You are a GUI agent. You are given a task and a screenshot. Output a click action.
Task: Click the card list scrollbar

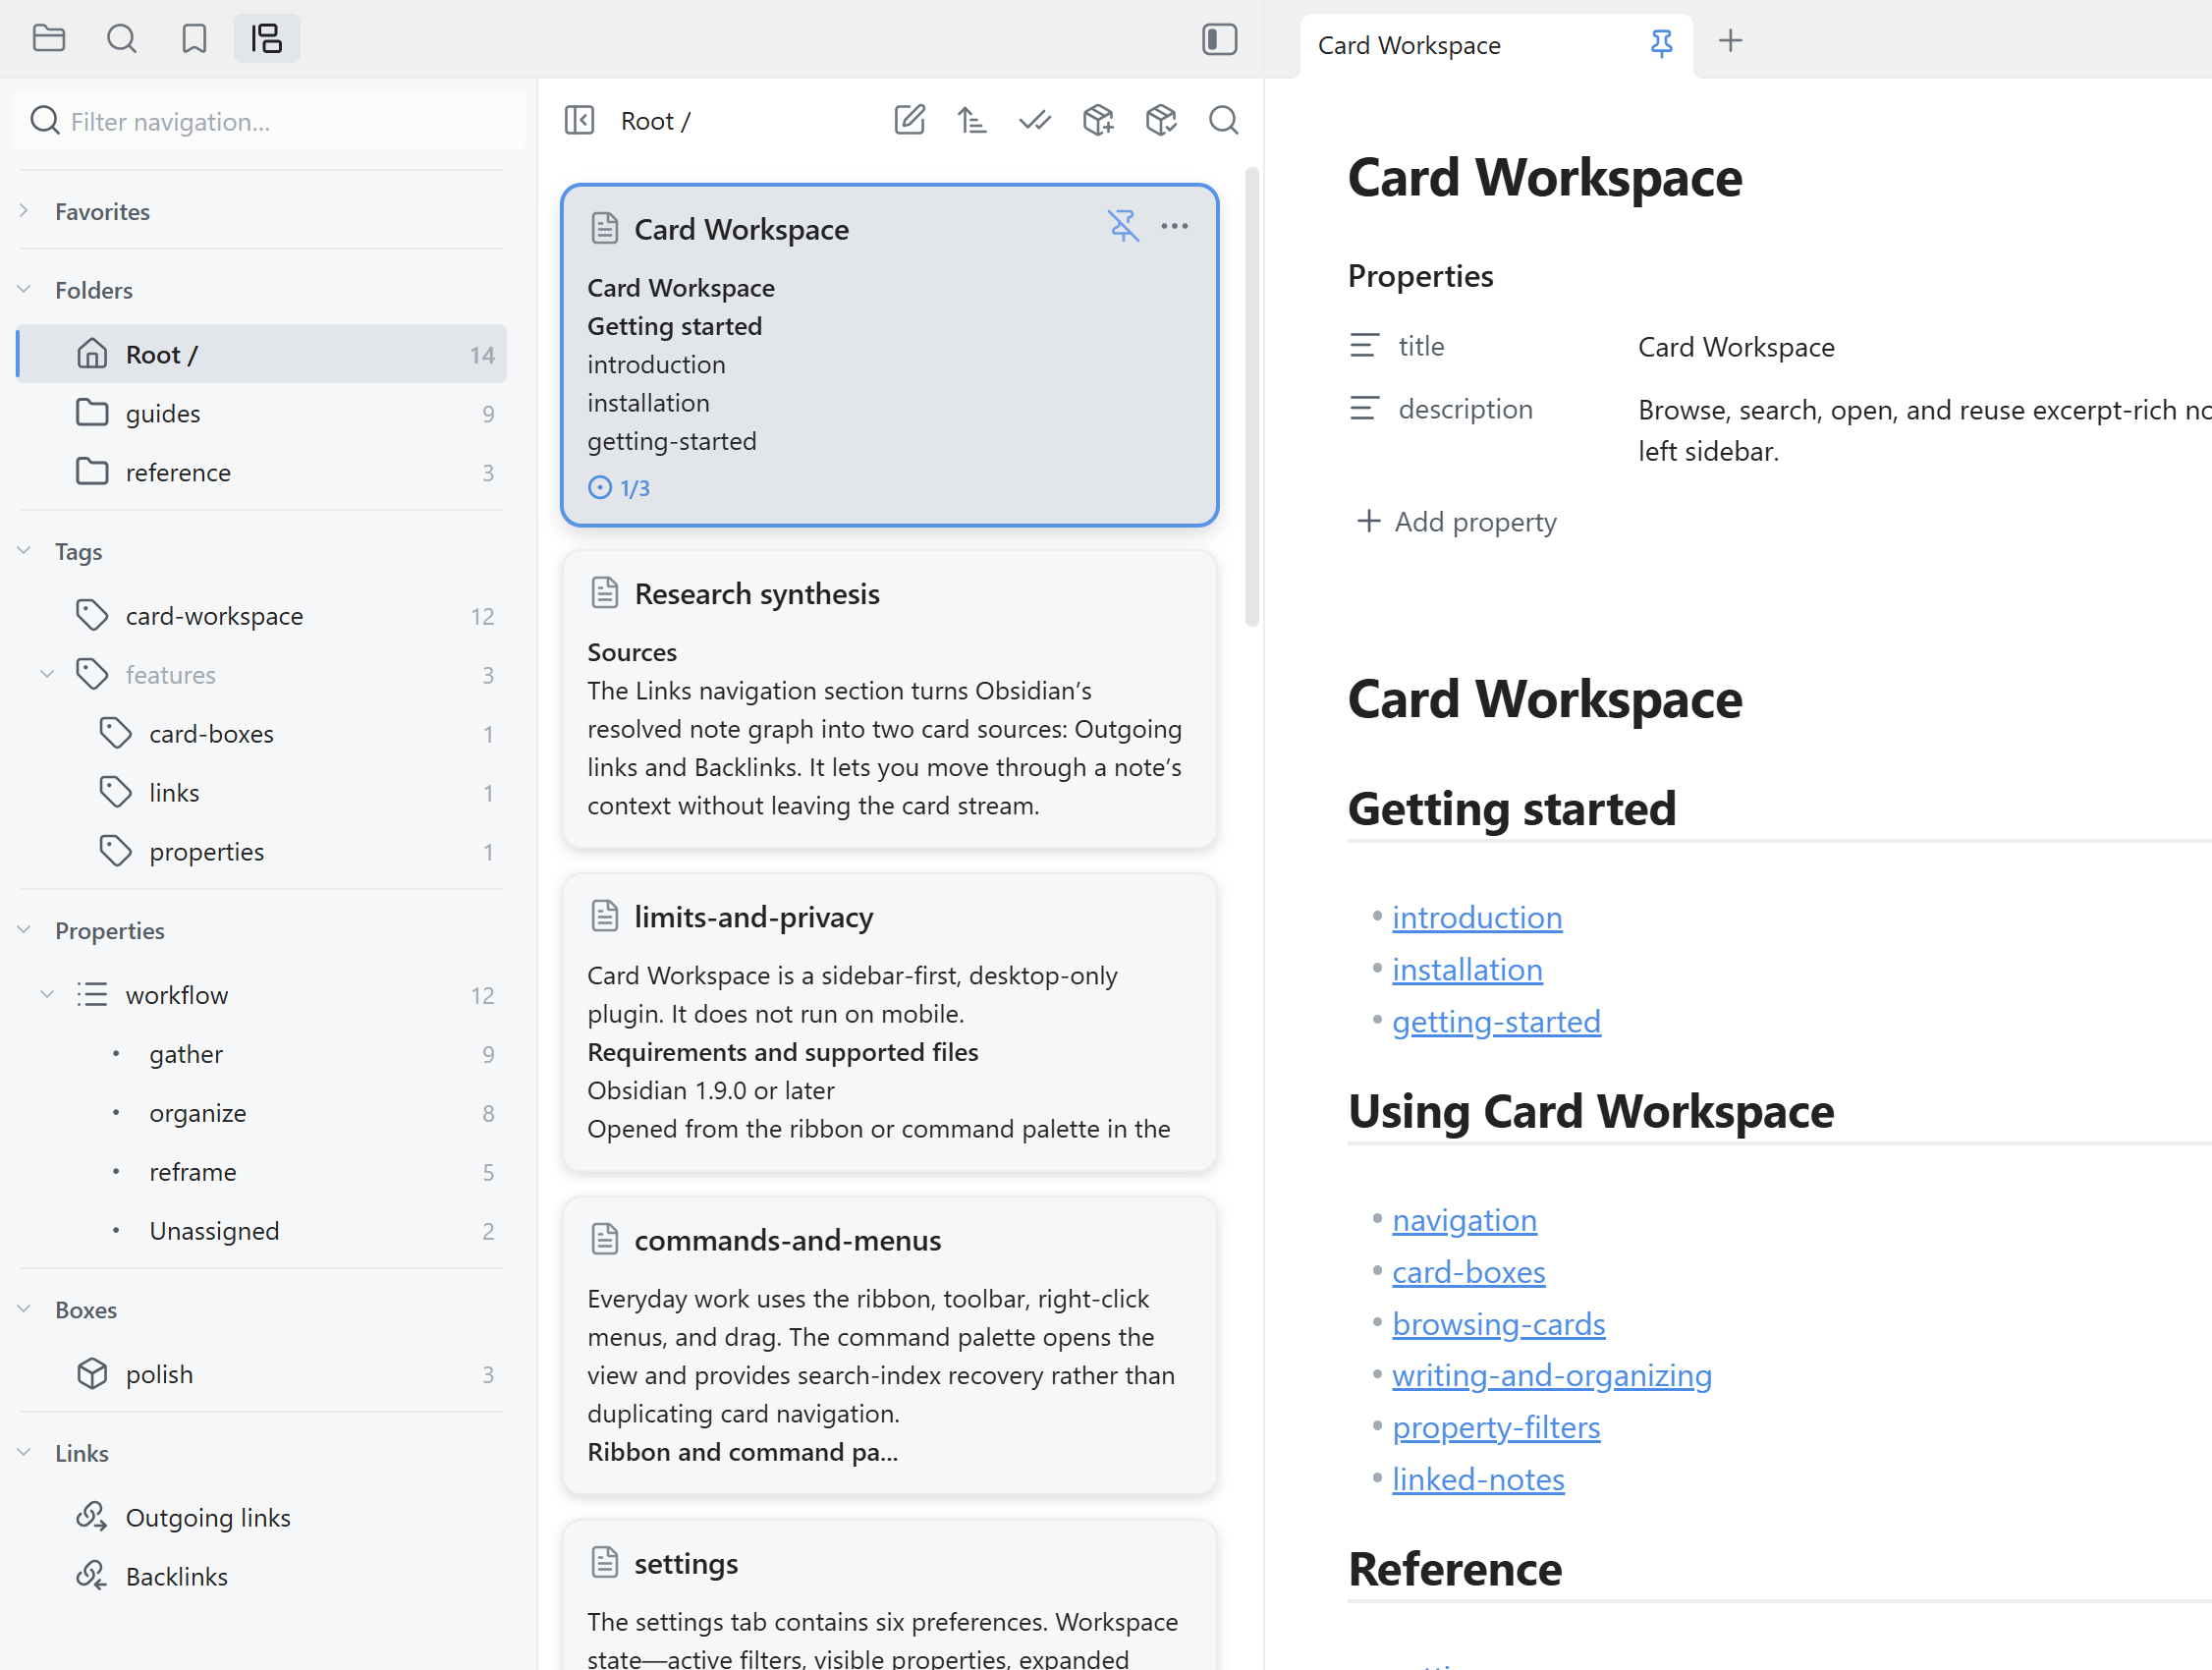1251,398
